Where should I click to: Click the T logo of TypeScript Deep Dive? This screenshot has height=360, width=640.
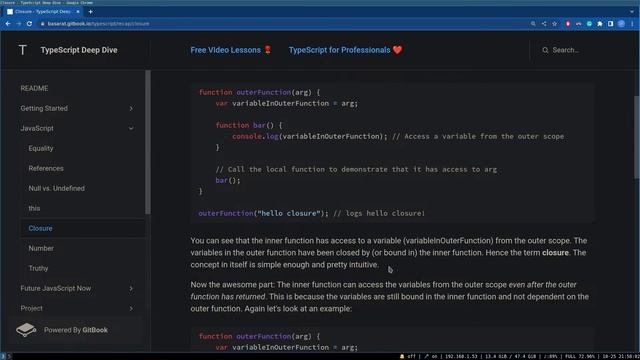[x=23, y=50]
